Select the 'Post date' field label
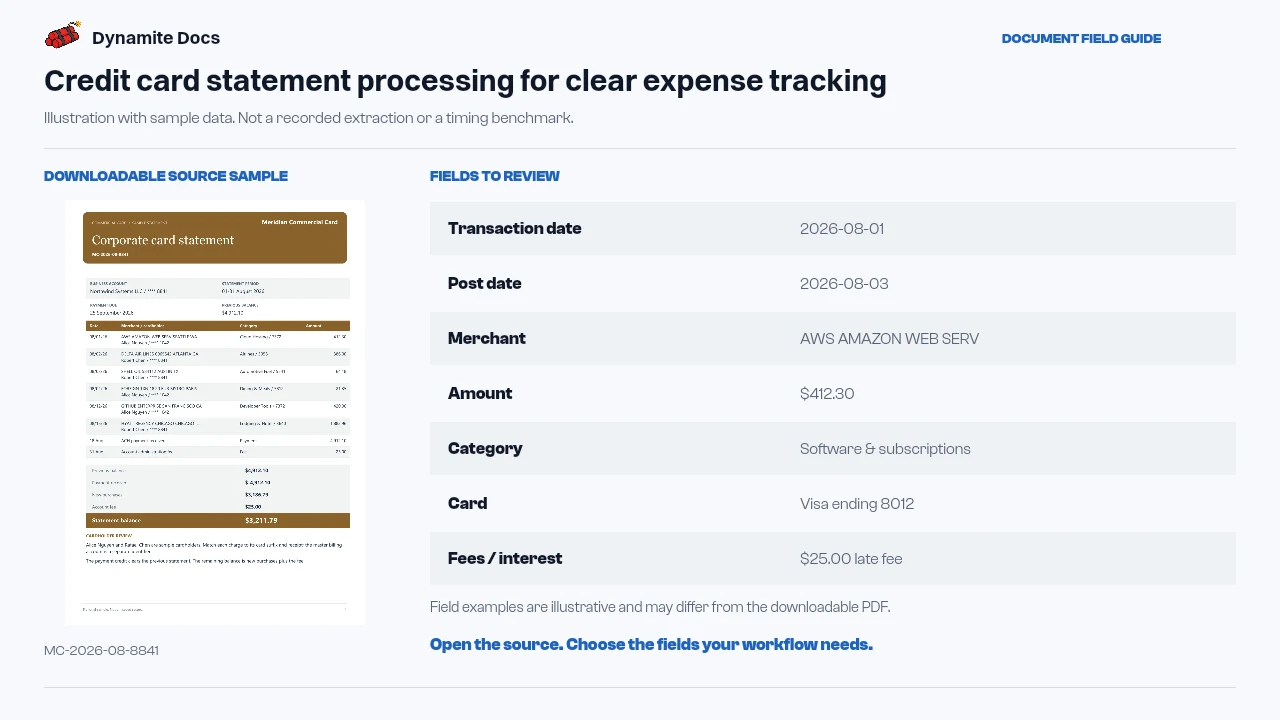 coord(484,283)
